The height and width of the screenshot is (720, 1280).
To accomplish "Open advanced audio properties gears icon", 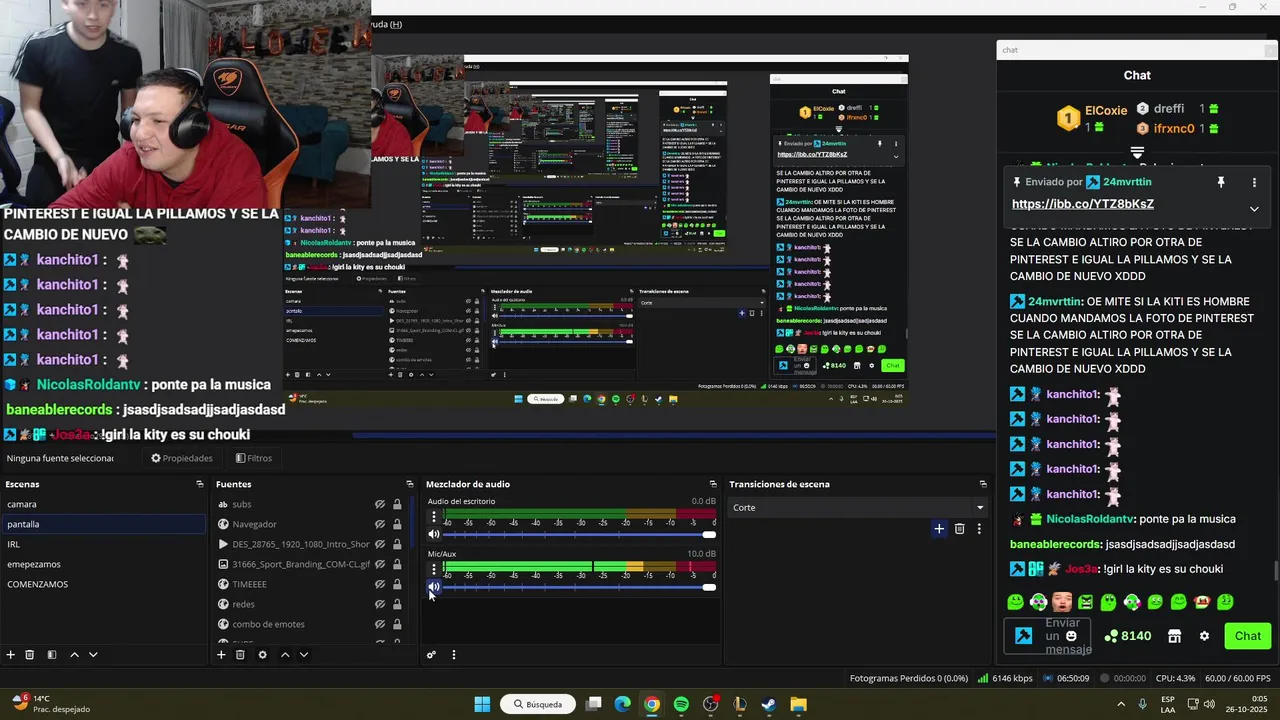I will click(x=431, y=655).
